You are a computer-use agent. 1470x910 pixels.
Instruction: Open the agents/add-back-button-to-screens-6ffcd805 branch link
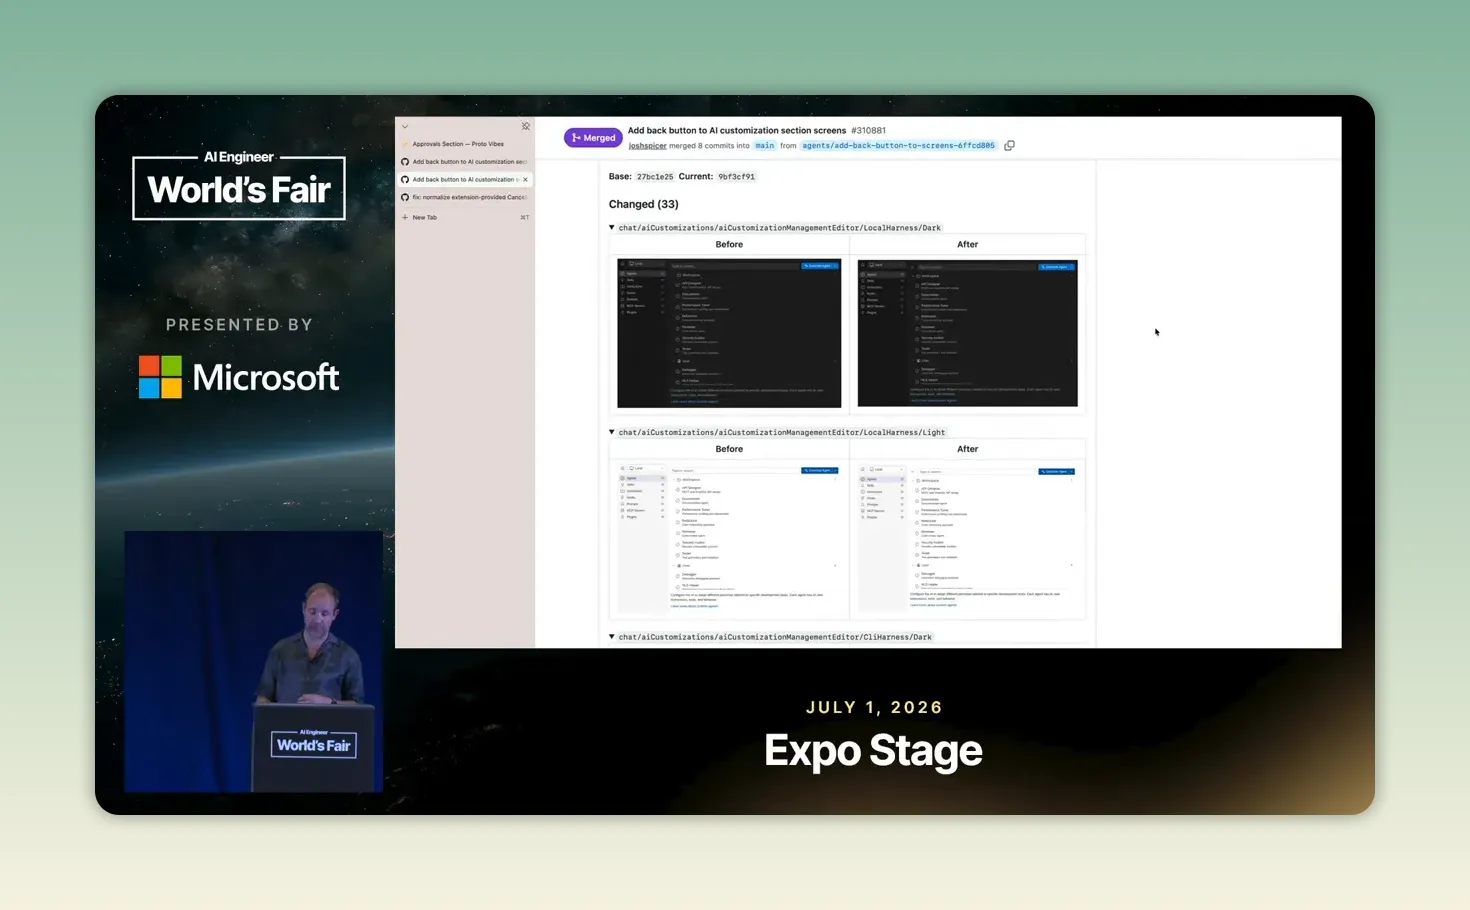tap(898, 146)
